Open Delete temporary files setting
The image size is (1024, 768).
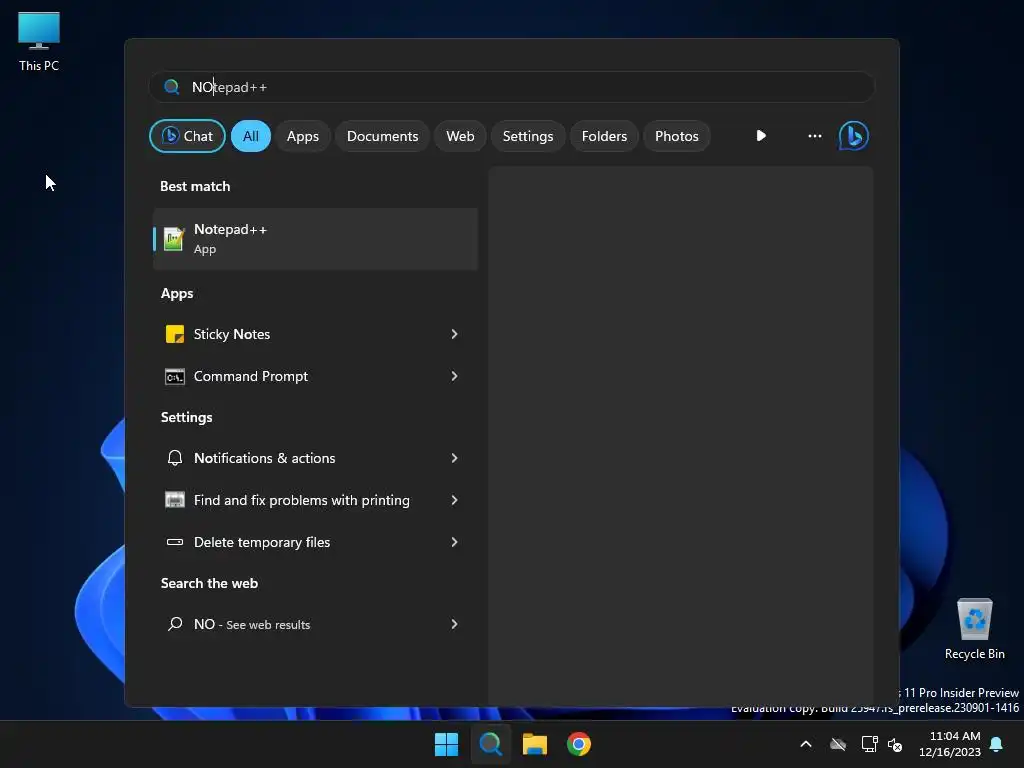point(315,542)
